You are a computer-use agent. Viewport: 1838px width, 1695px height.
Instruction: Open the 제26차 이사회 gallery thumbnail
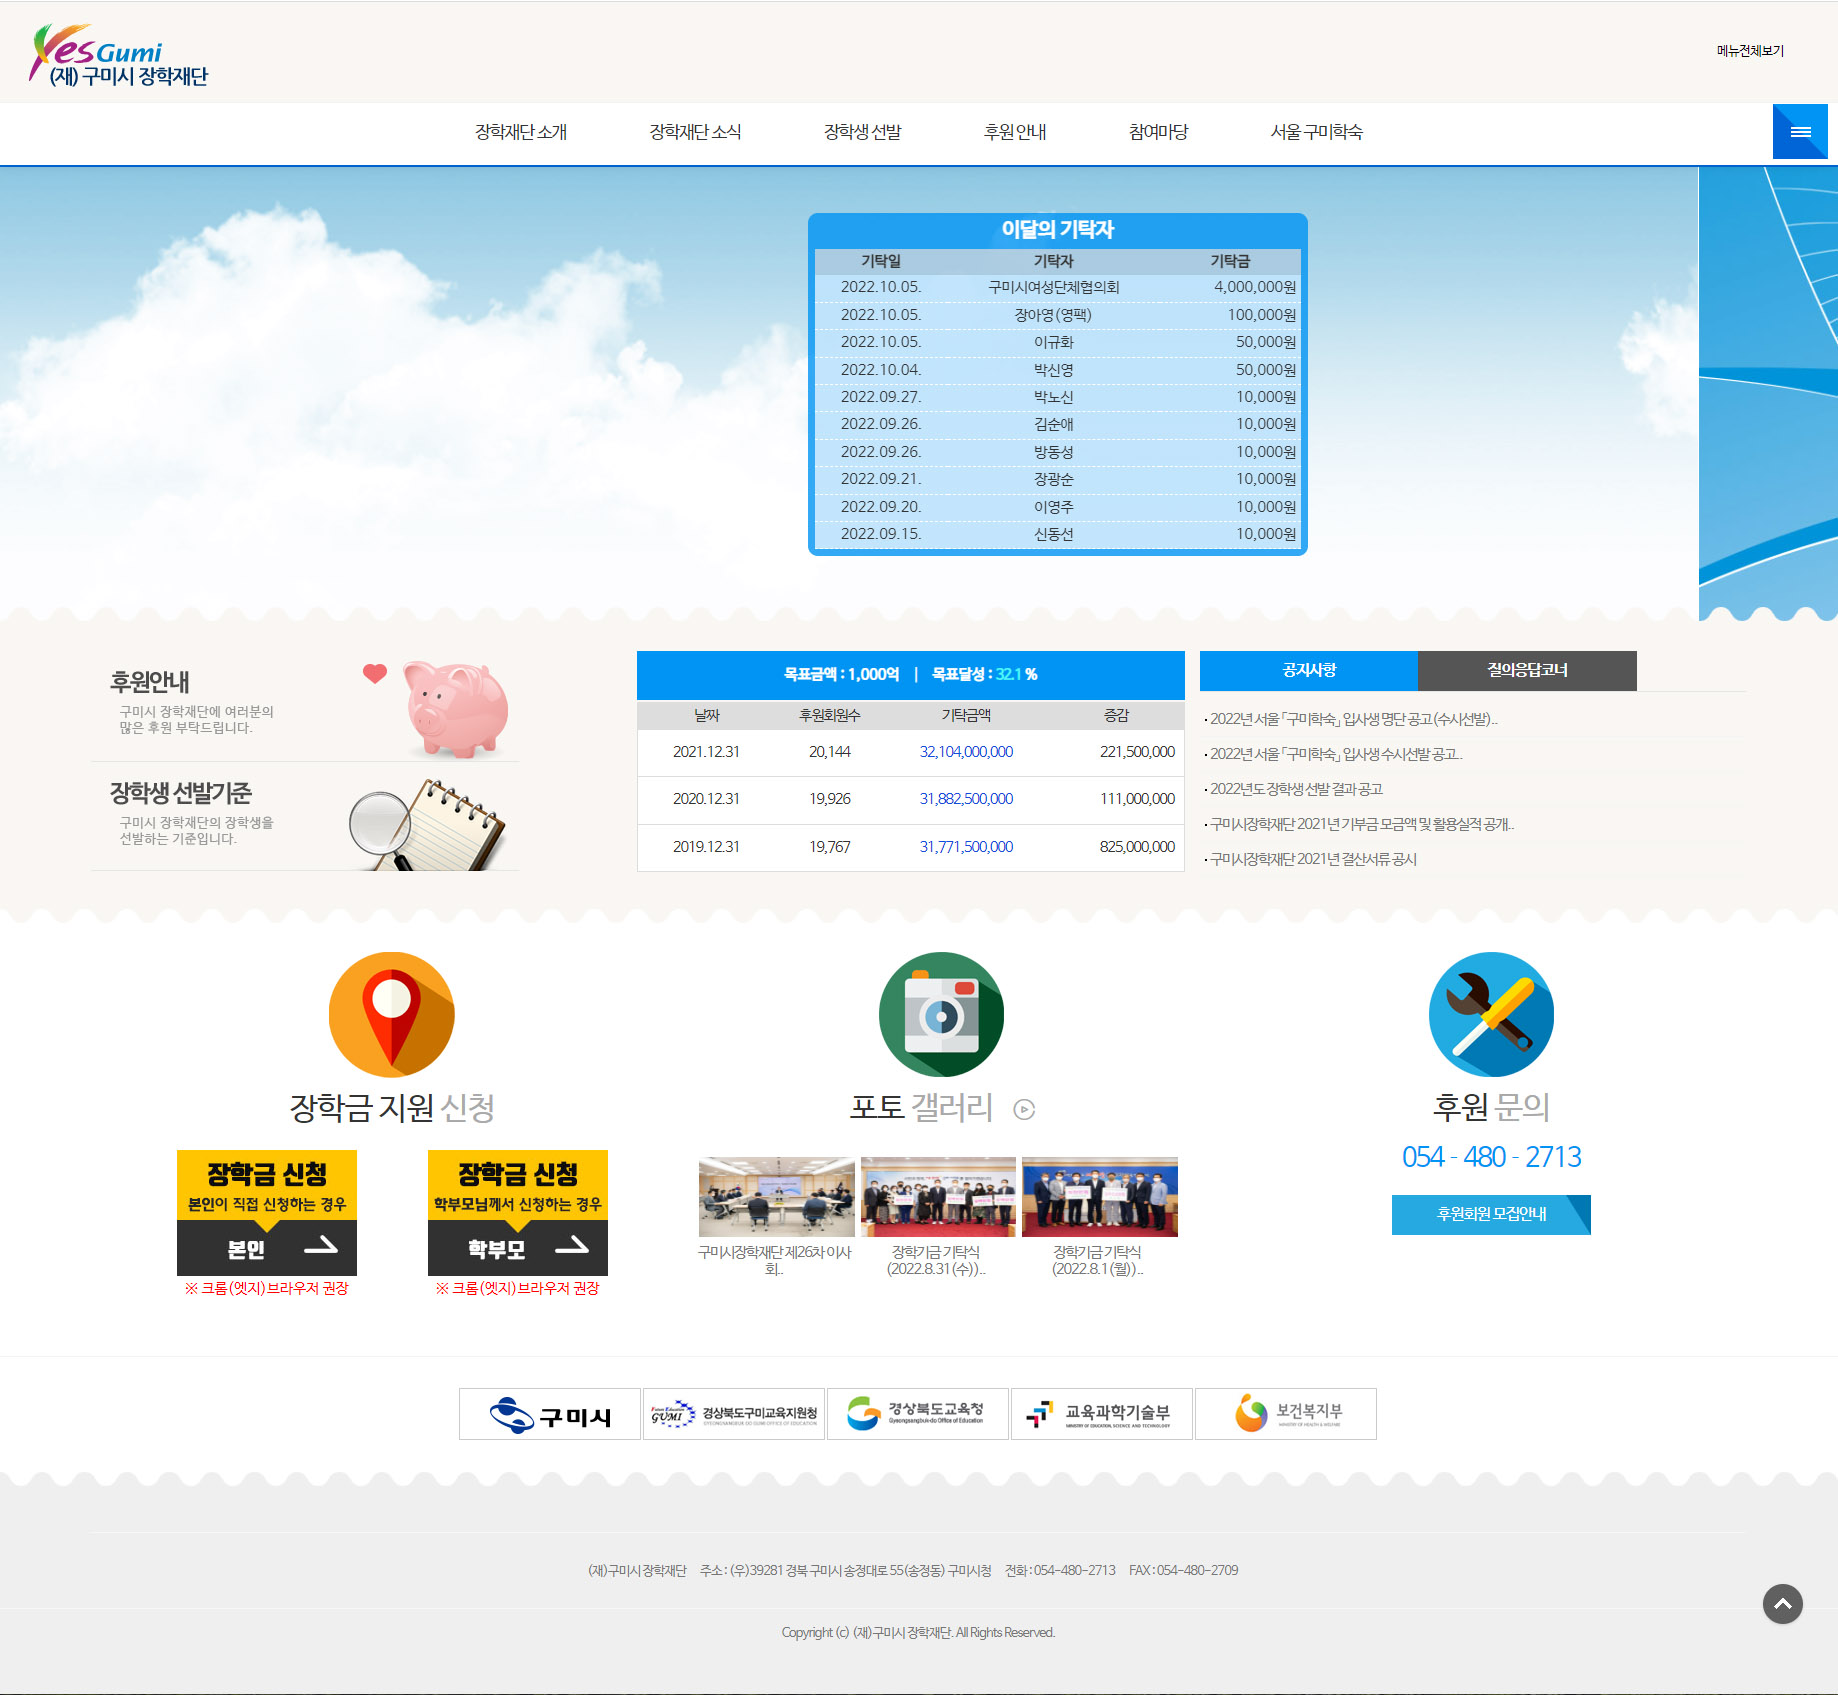(x=776, y=1197)
